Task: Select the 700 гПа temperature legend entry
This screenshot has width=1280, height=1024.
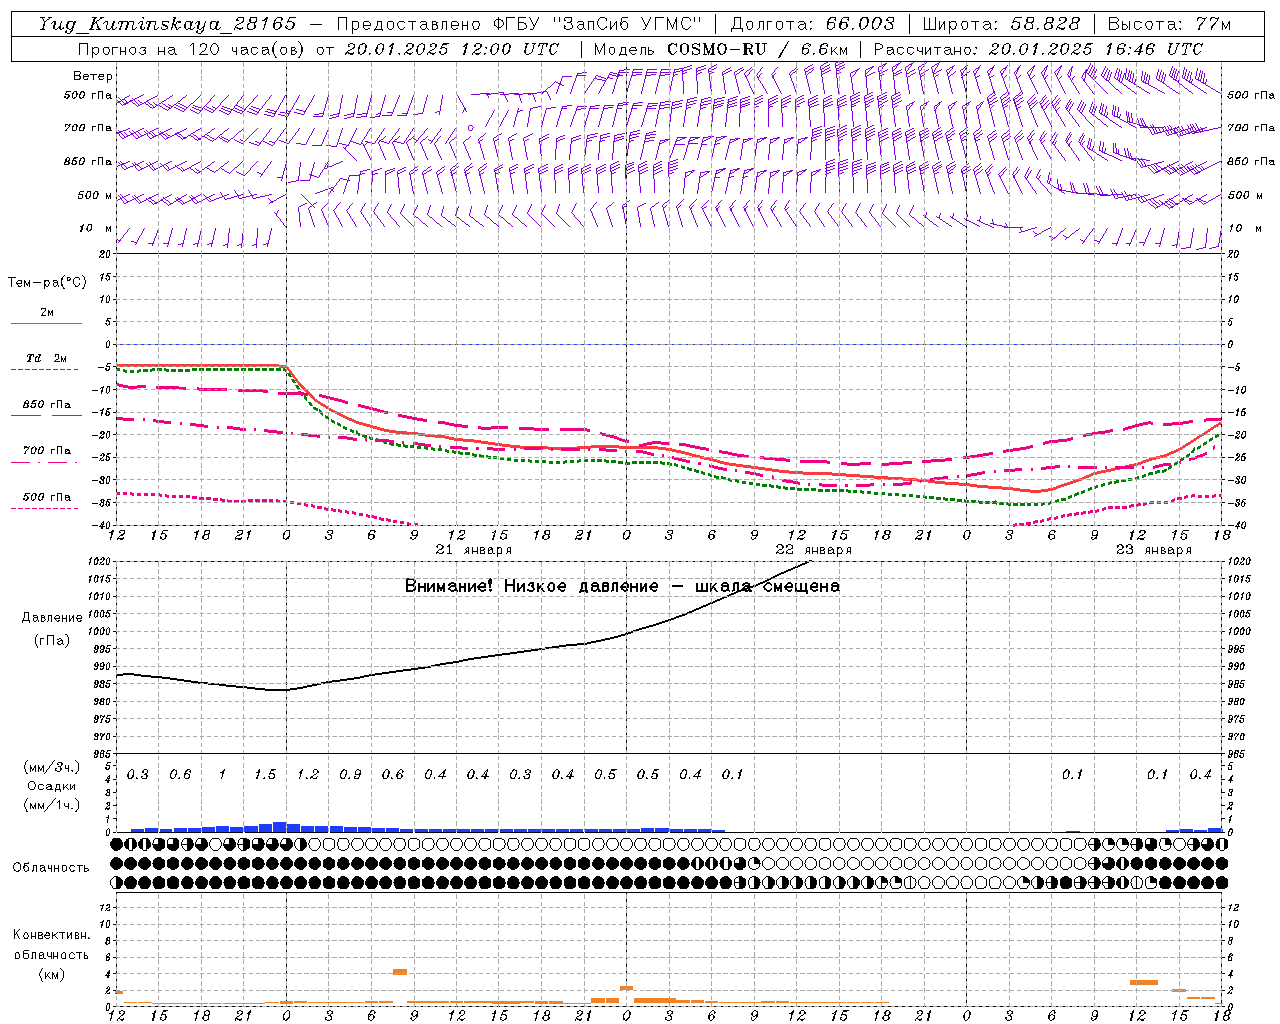Action: pos(45,451)
